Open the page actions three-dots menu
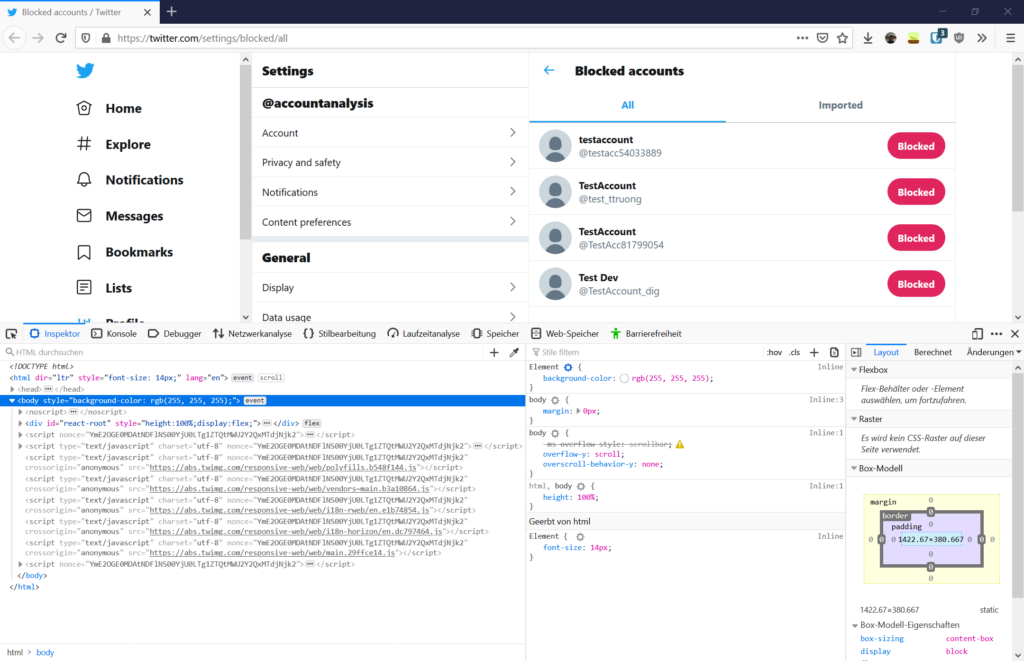The width and height of the screenshot is (1024, 661). [x=802, y=38]
